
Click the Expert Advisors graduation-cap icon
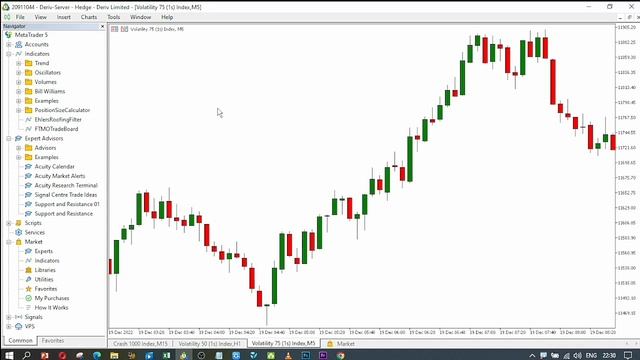tap(19, 138)
